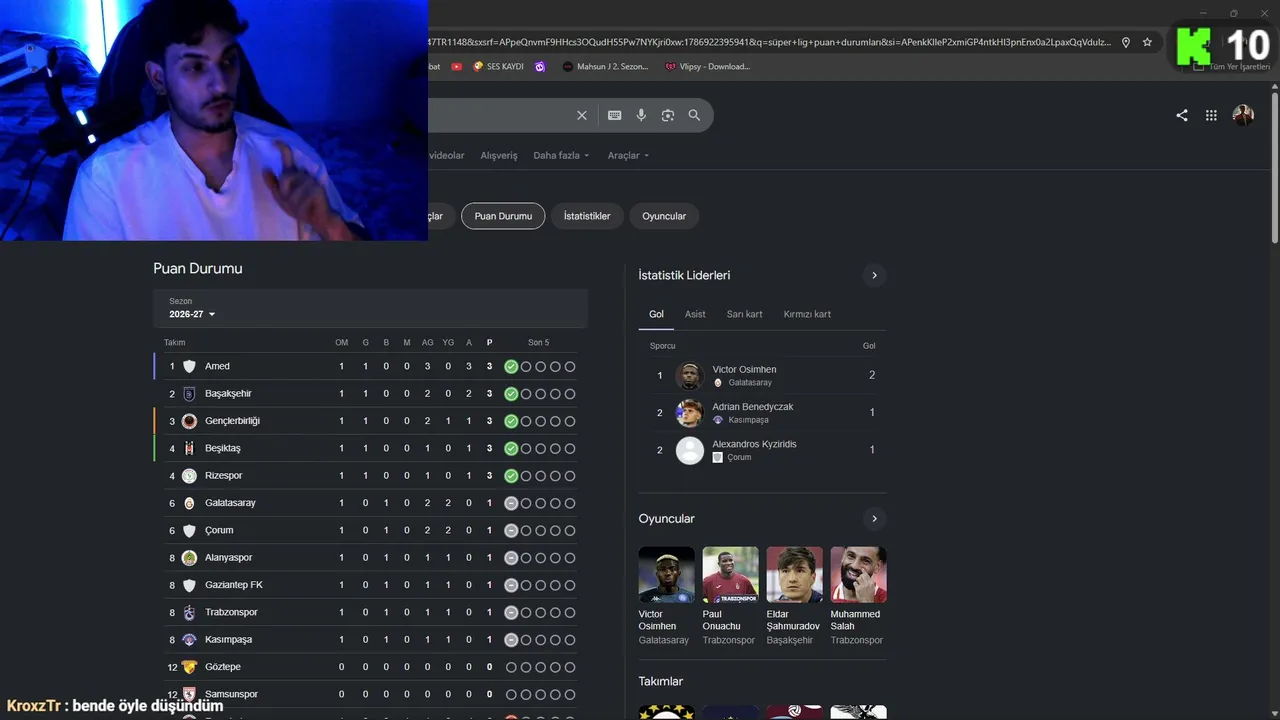Click the Başakşehir team logo

pos(189,394)
